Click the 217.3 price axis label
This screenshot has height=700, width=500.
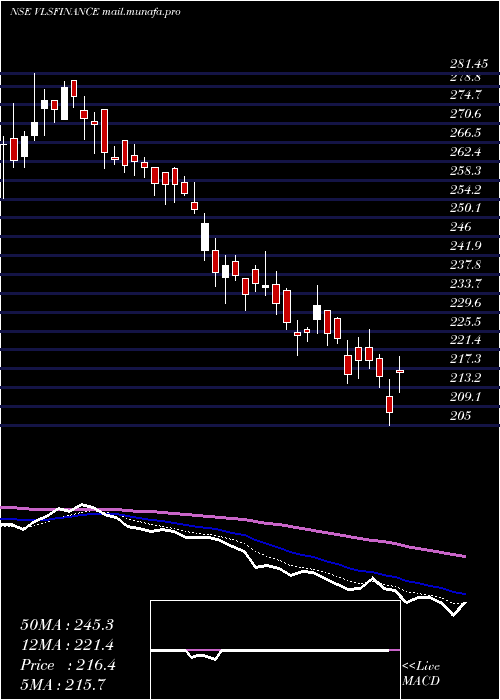(466, 359)
